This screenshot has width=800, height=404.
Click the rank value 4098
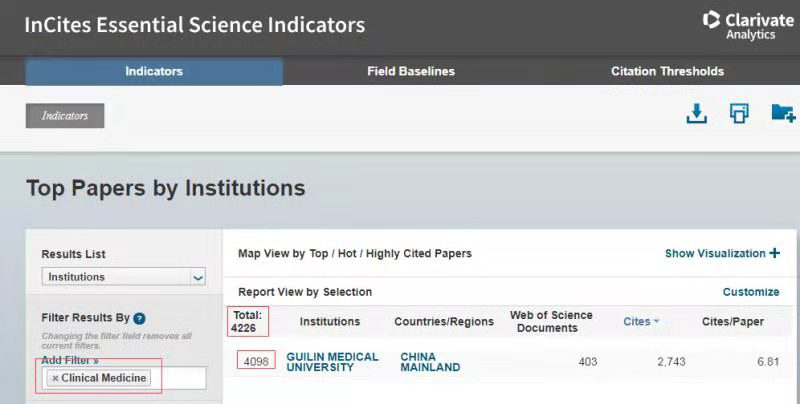click(x=256, y=361)
